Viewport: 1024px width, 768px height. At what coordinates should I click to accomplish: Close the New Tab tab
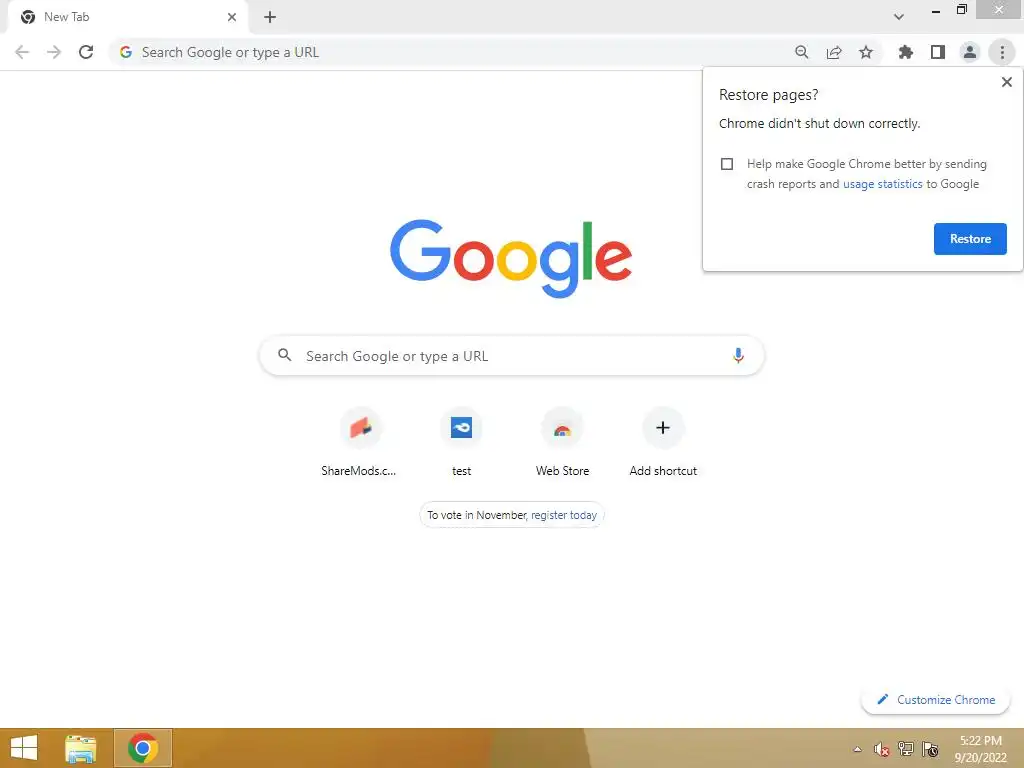click(x=232, y=17)
